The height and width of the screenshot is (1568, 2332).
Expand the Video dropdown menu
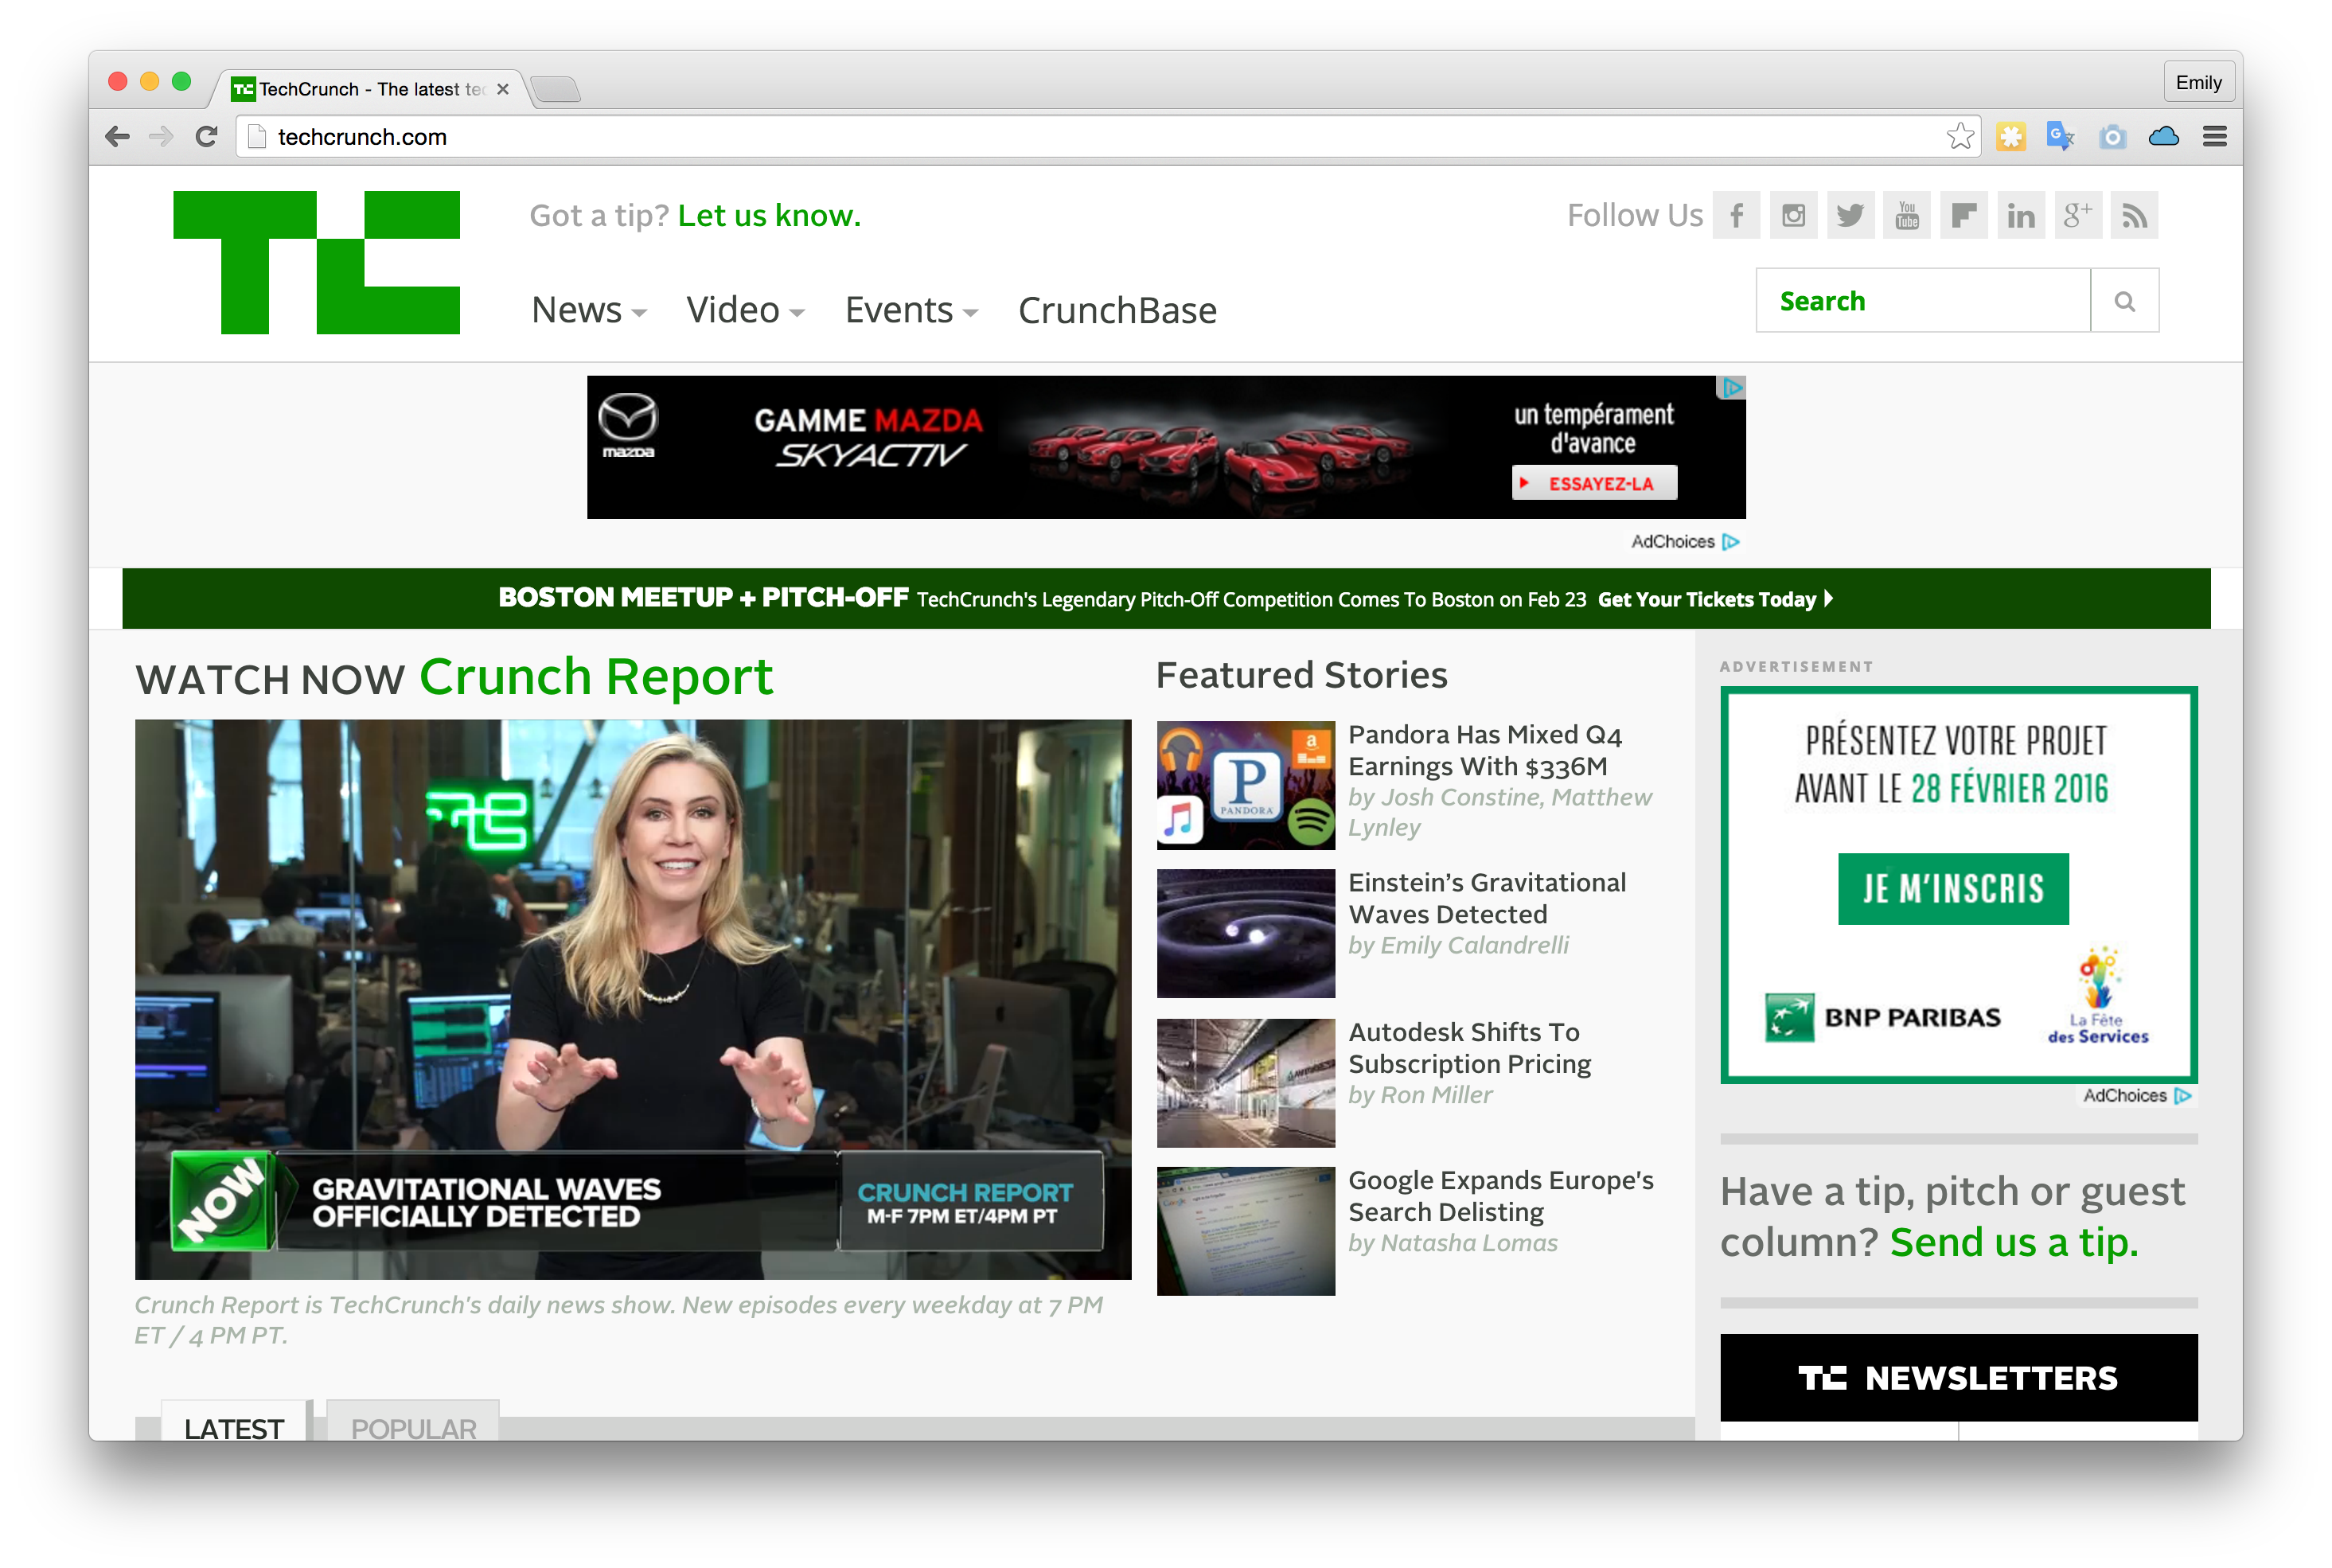[x=744, y=311]
